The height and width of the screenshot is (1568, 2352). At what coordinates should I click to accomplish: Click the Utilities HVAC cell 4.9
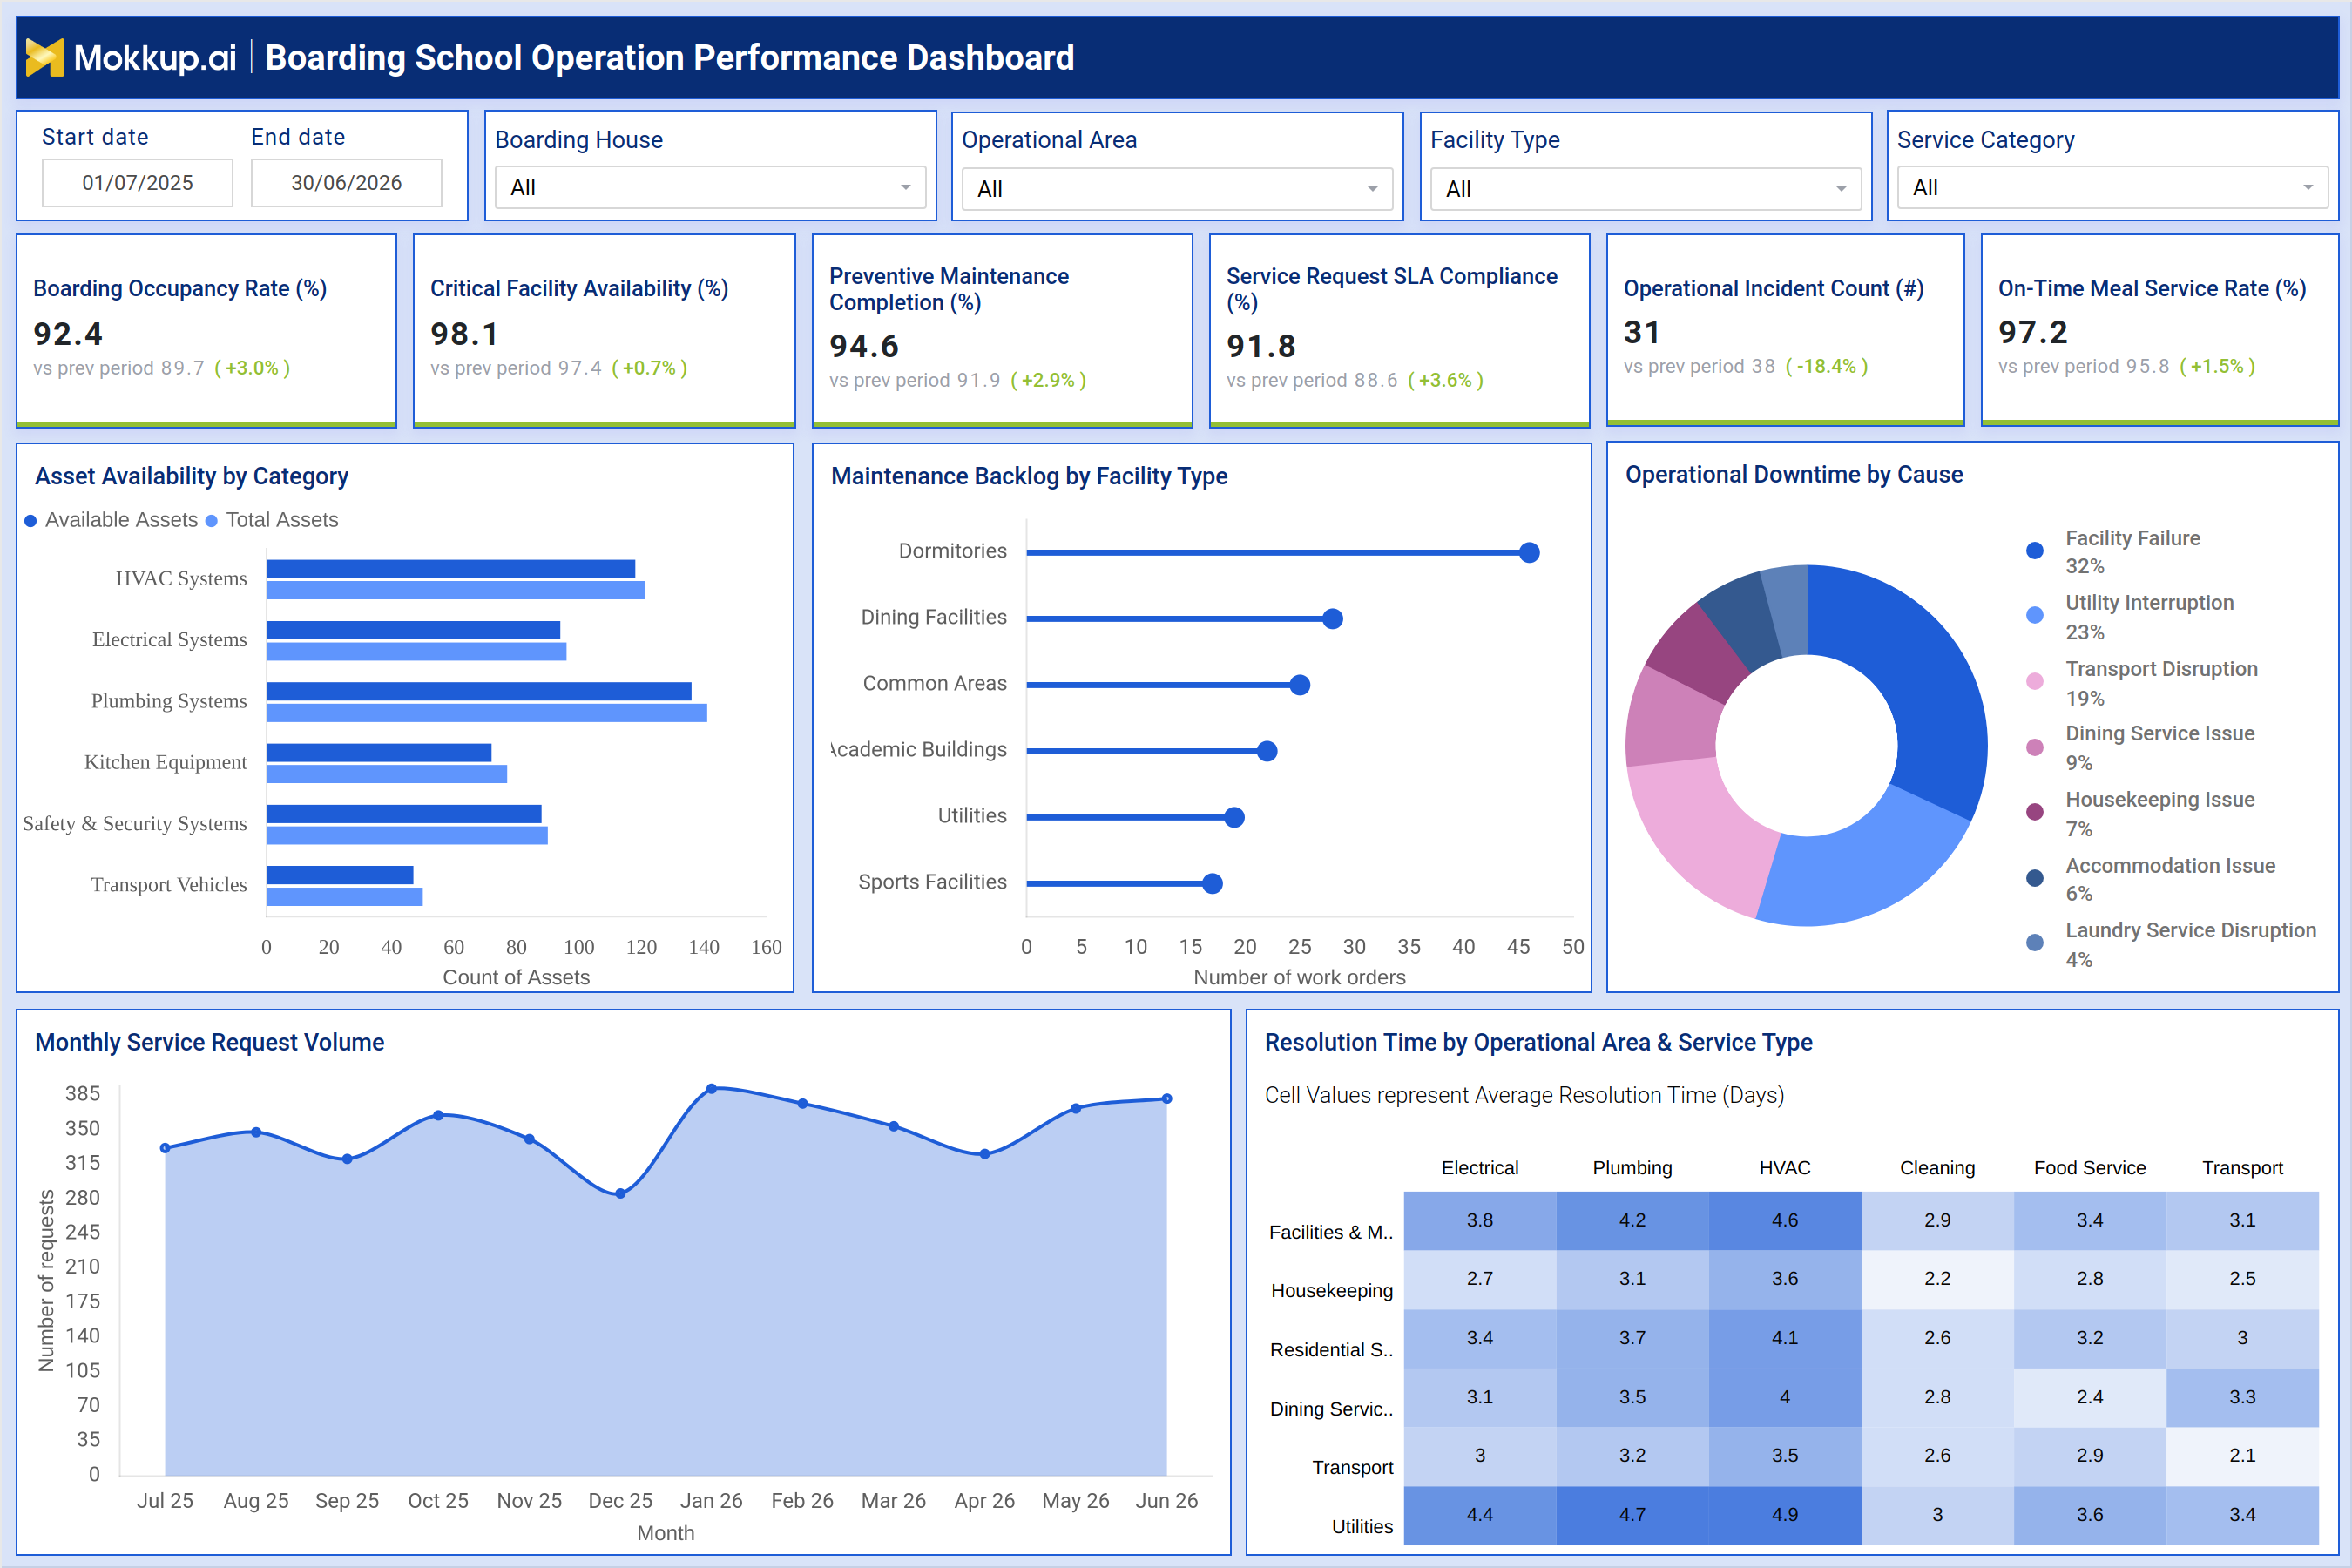1785,1514
